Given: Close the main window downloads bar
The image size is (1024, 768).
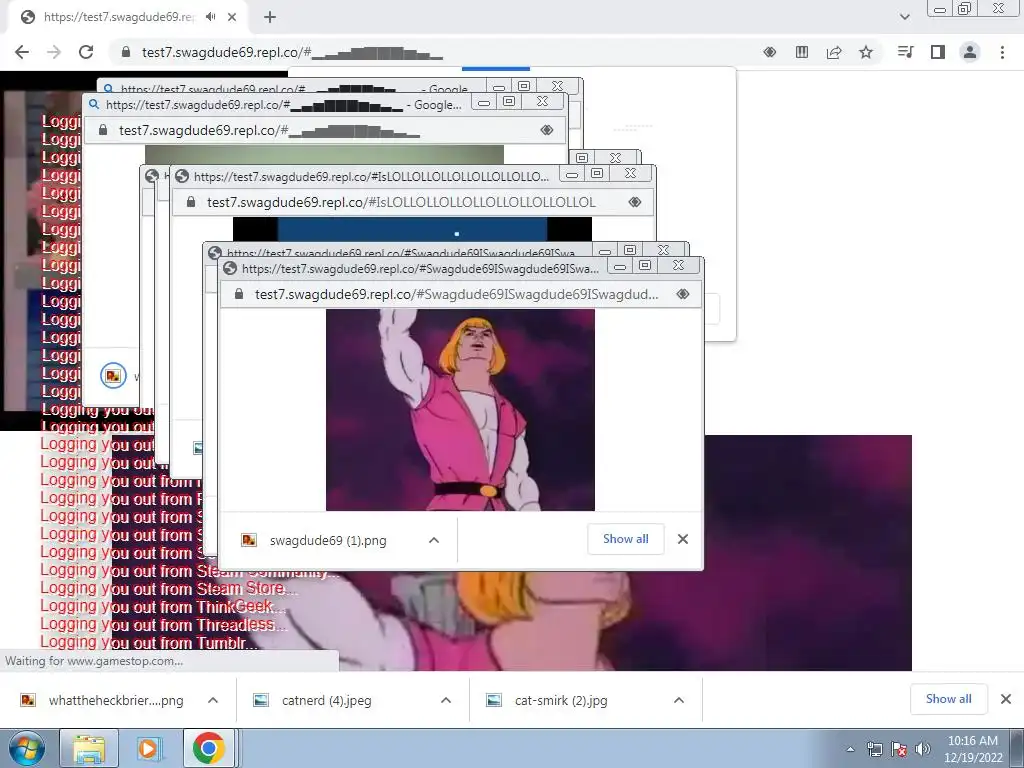Looking at the screenshot, I should pos(1006,699).
